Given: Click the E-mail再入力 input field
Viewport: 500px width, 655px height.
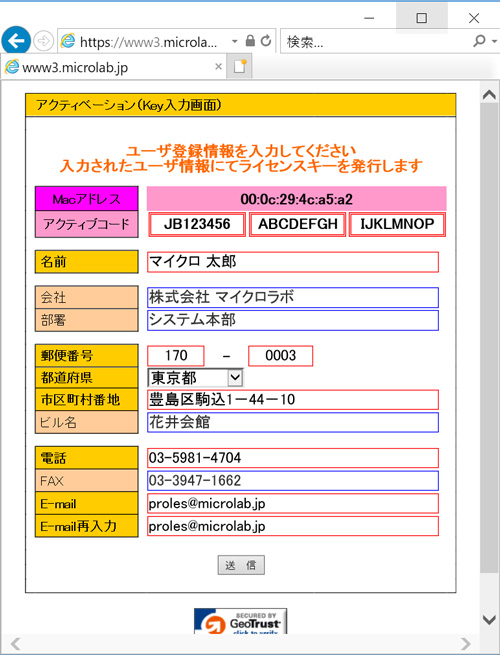Looking at the screenshot, I should click(293, 526).
